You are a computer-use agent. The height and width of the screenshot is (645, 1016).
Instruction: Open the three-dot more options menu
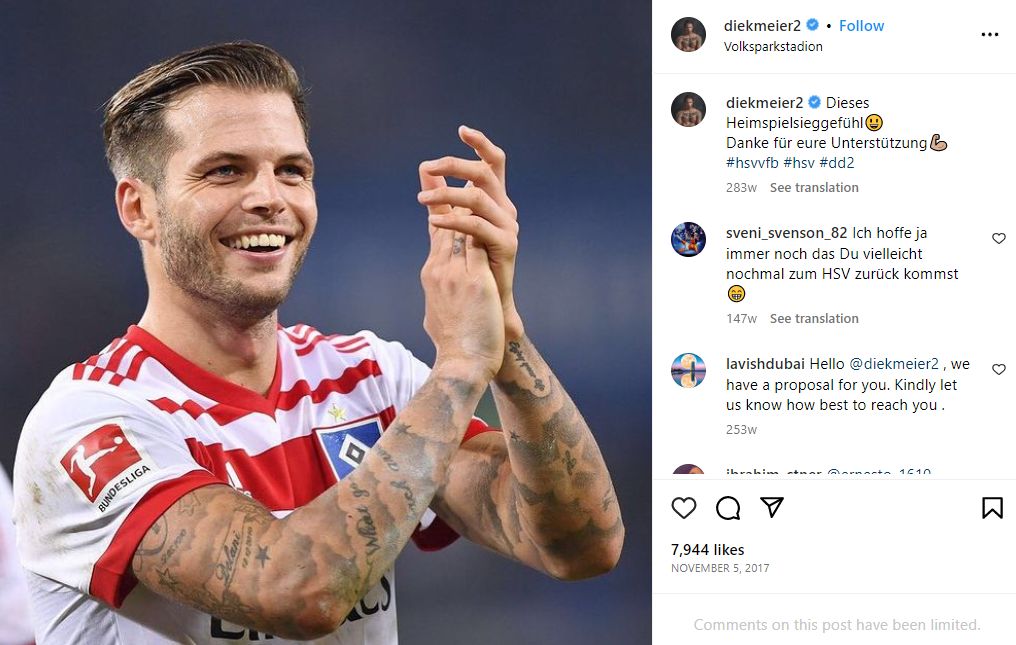[990, 34]
